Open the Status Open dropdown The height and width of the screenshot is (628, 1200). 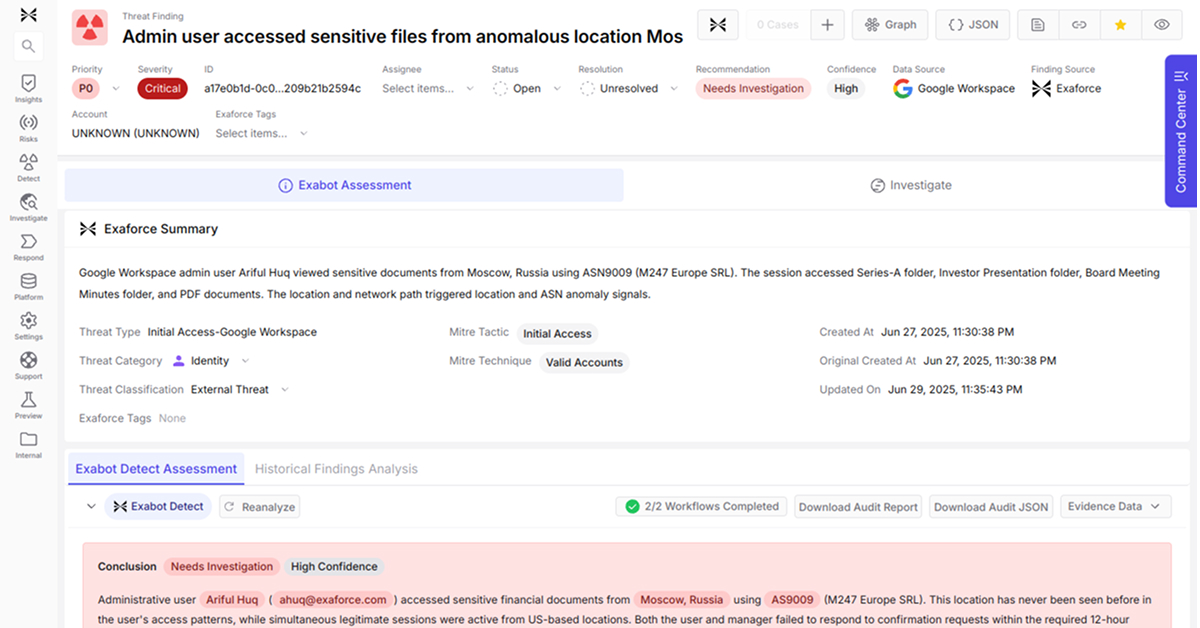[x=526, y=88]
